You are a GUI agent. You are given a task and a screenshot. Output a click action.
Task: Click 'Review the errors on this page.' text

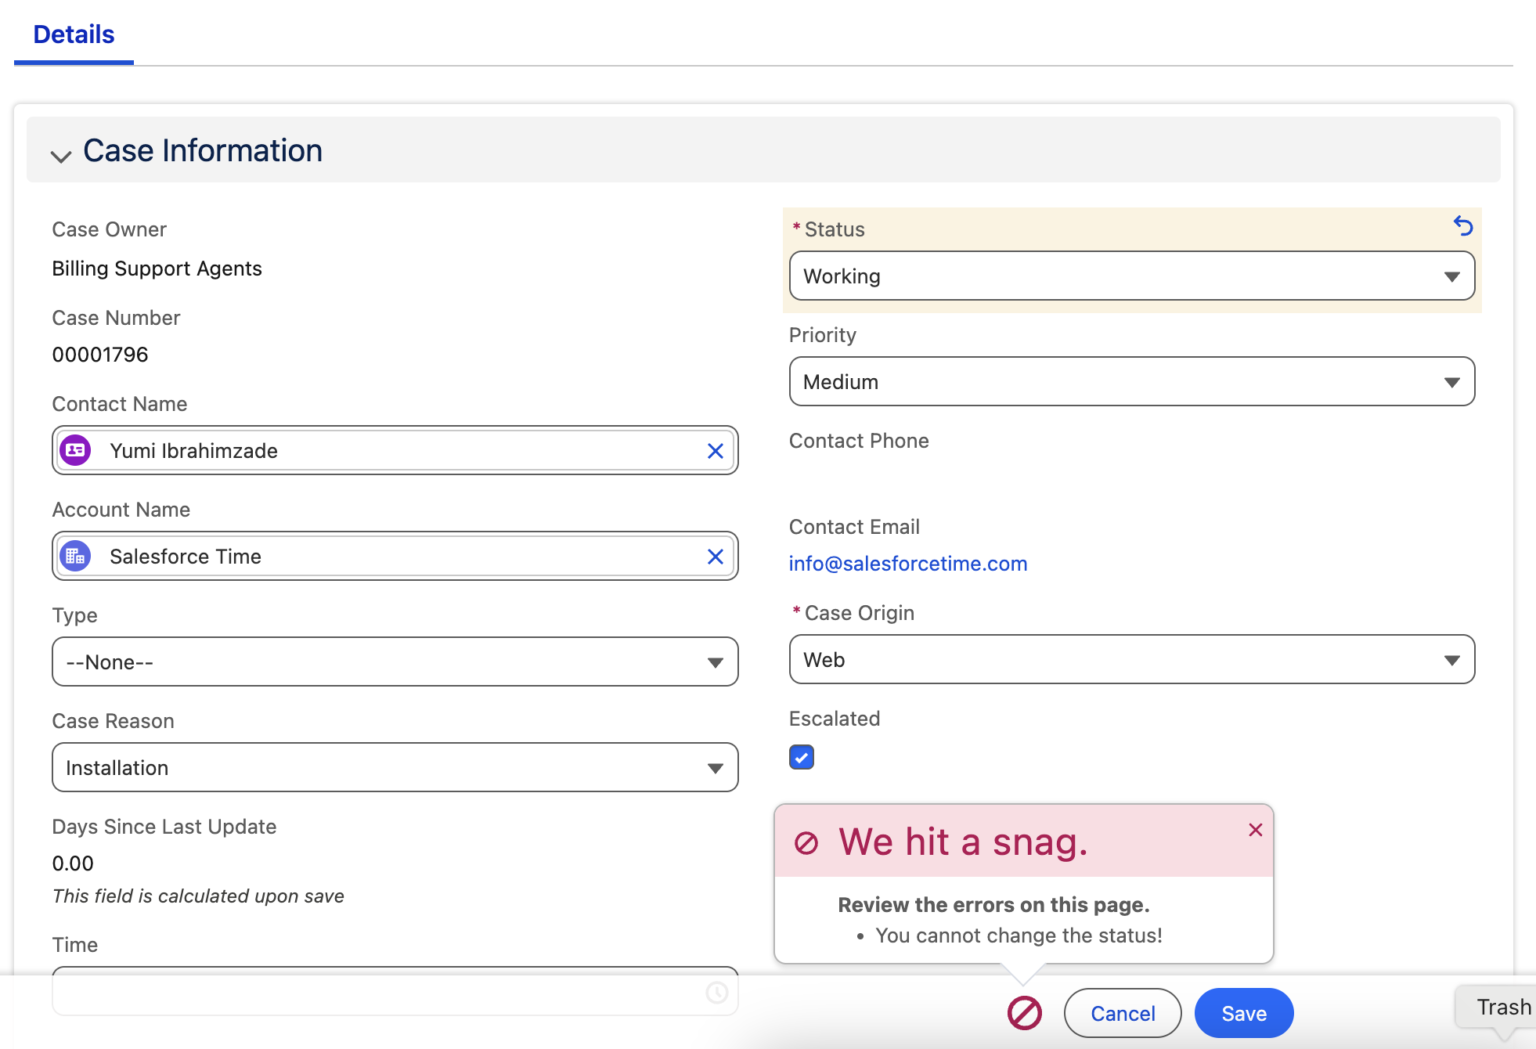994,905
